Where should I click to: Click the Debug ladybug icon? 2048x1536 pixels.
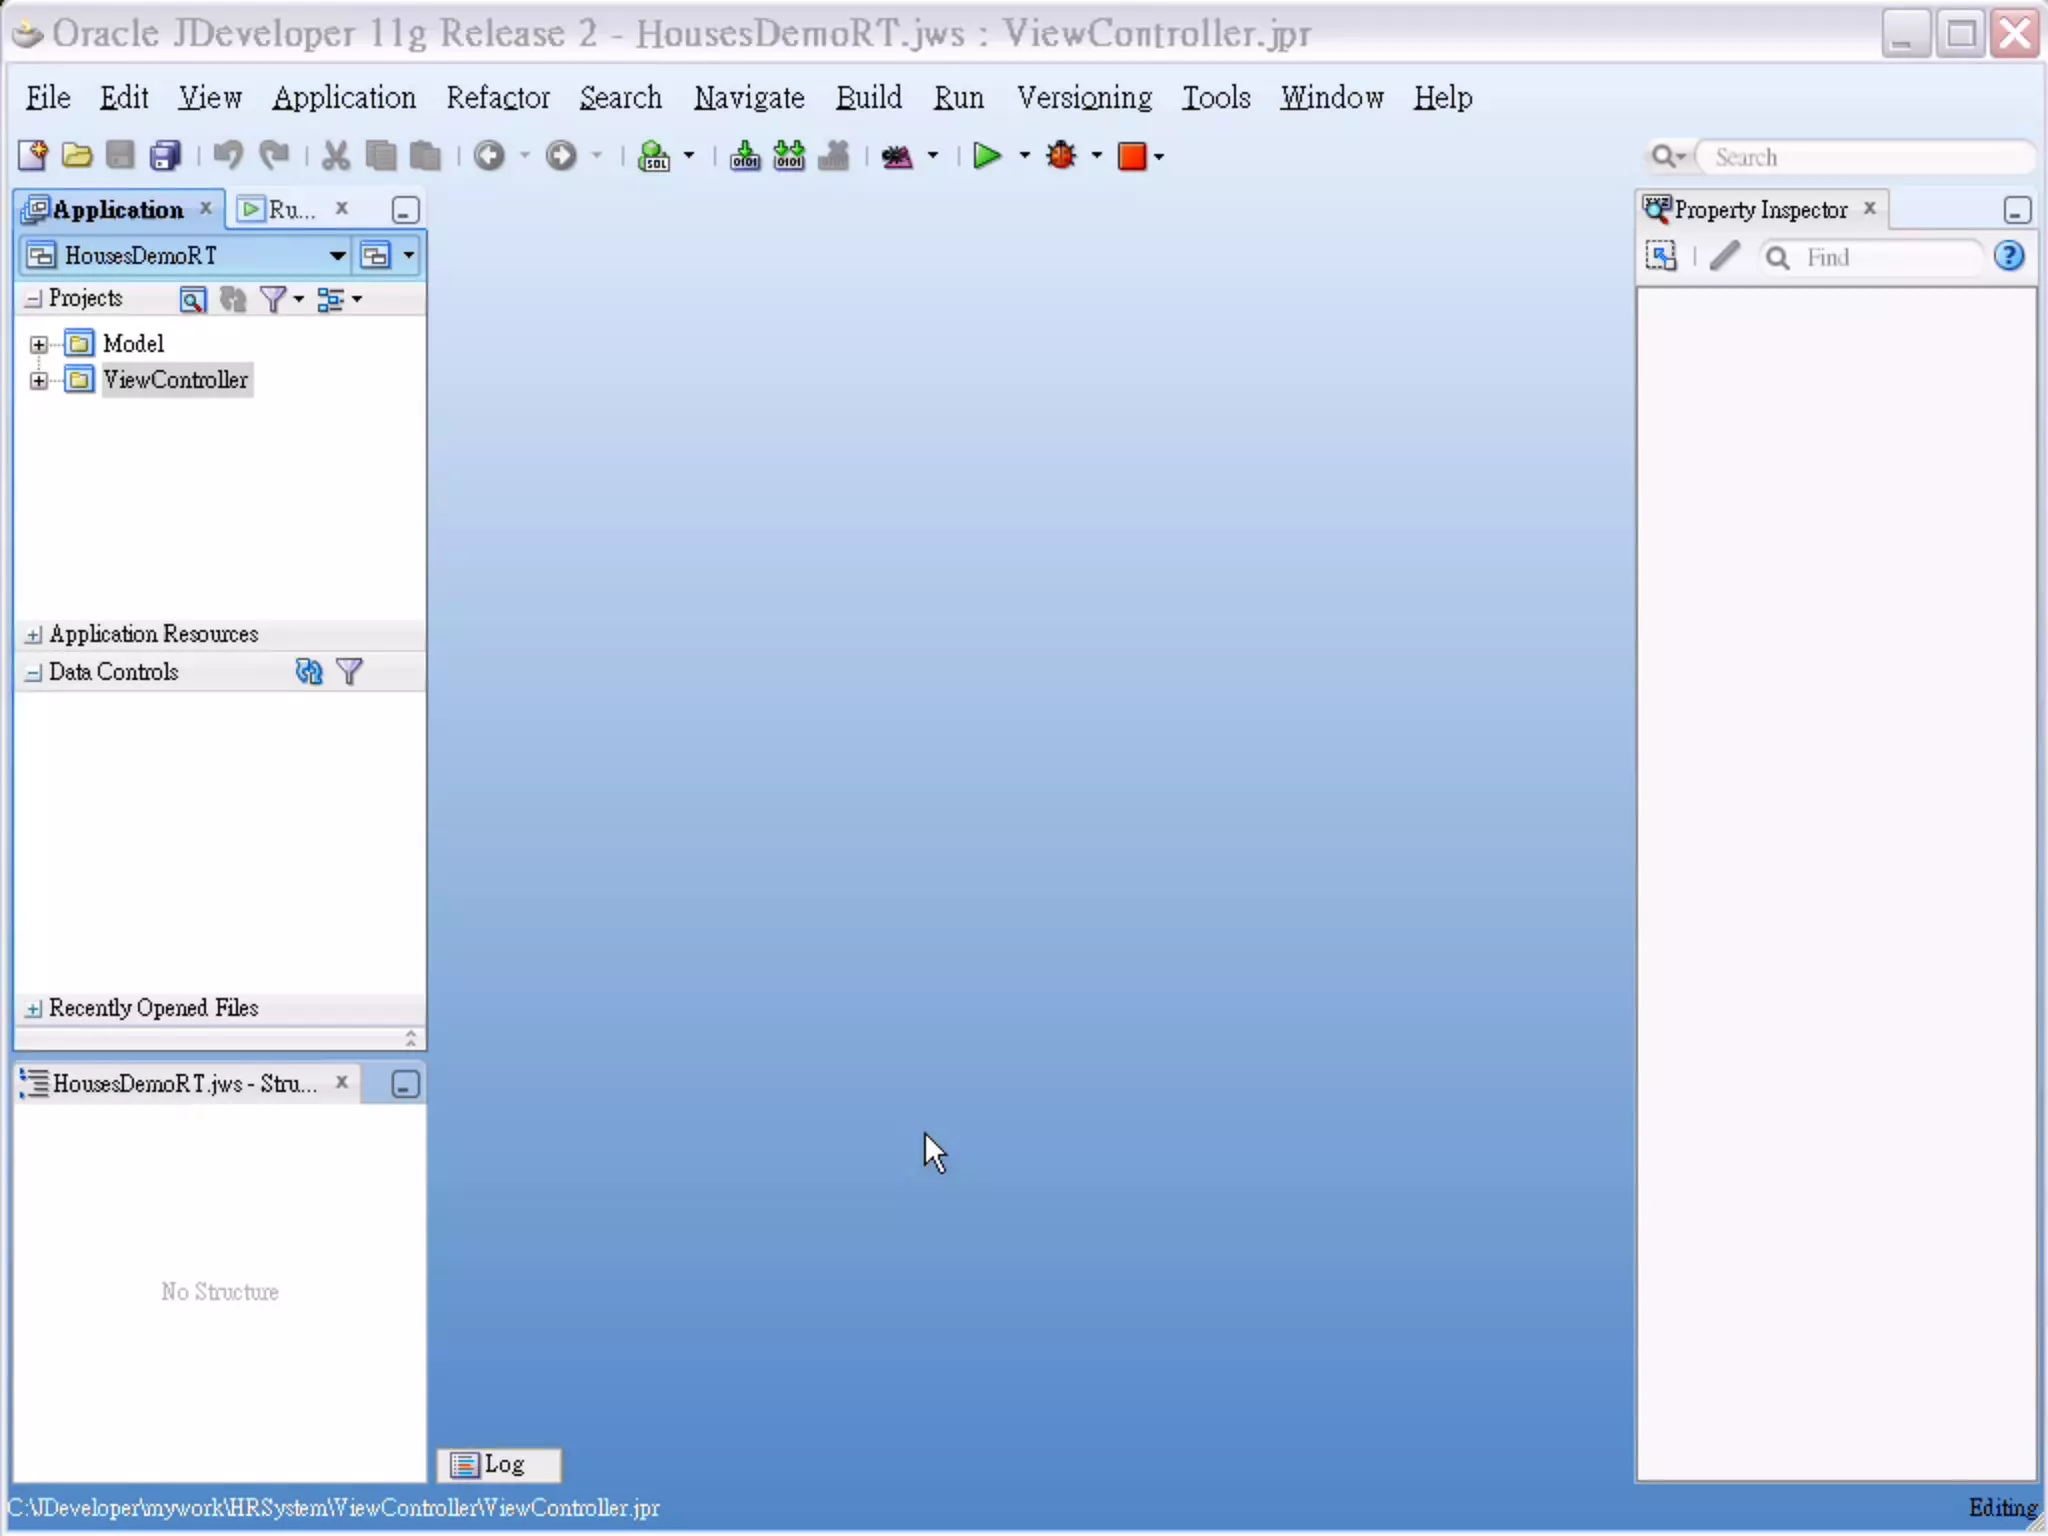click(1062, 156)
